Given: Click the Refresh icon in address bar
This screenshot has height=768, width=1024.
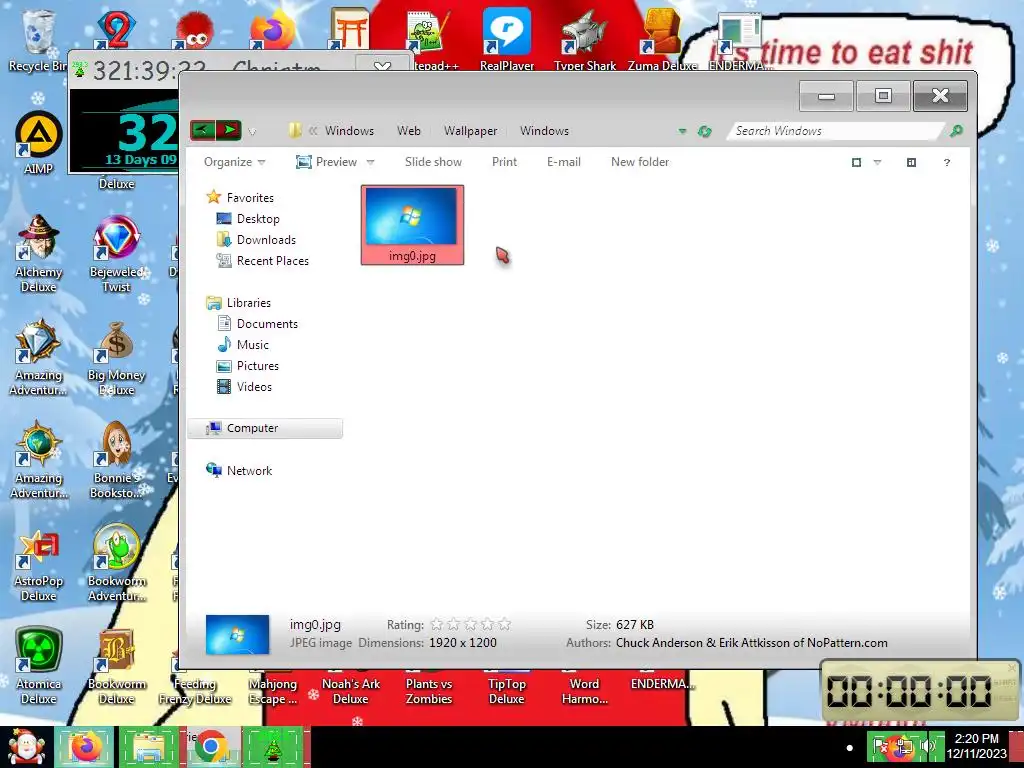Looking at the screenshot, I should click(x=704, y=131).
